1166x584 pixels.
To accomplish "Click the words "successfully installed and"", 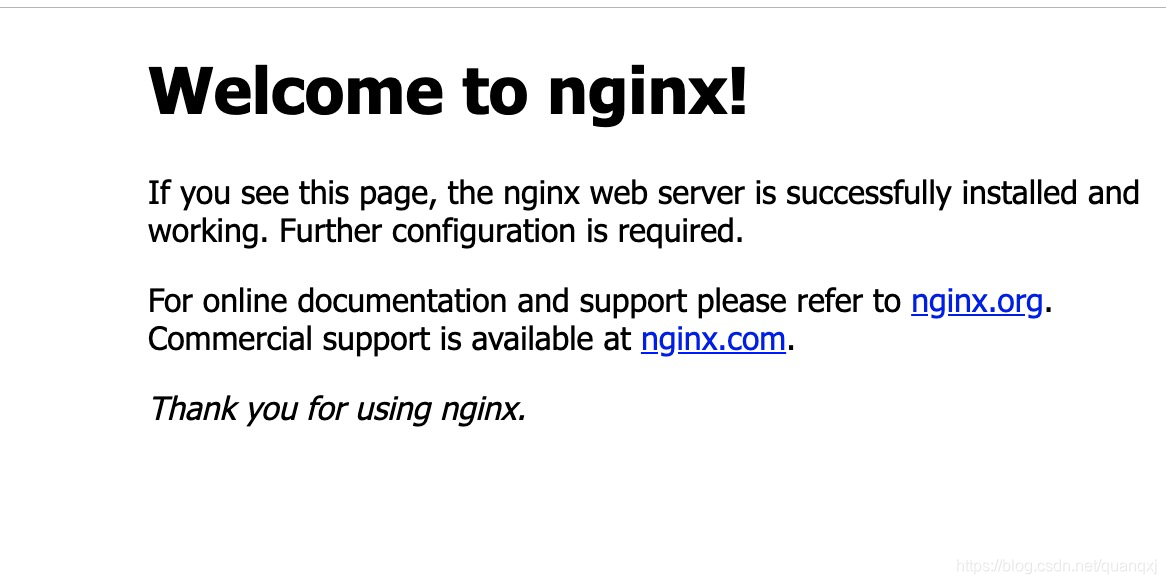I will [x=962, y=193].
